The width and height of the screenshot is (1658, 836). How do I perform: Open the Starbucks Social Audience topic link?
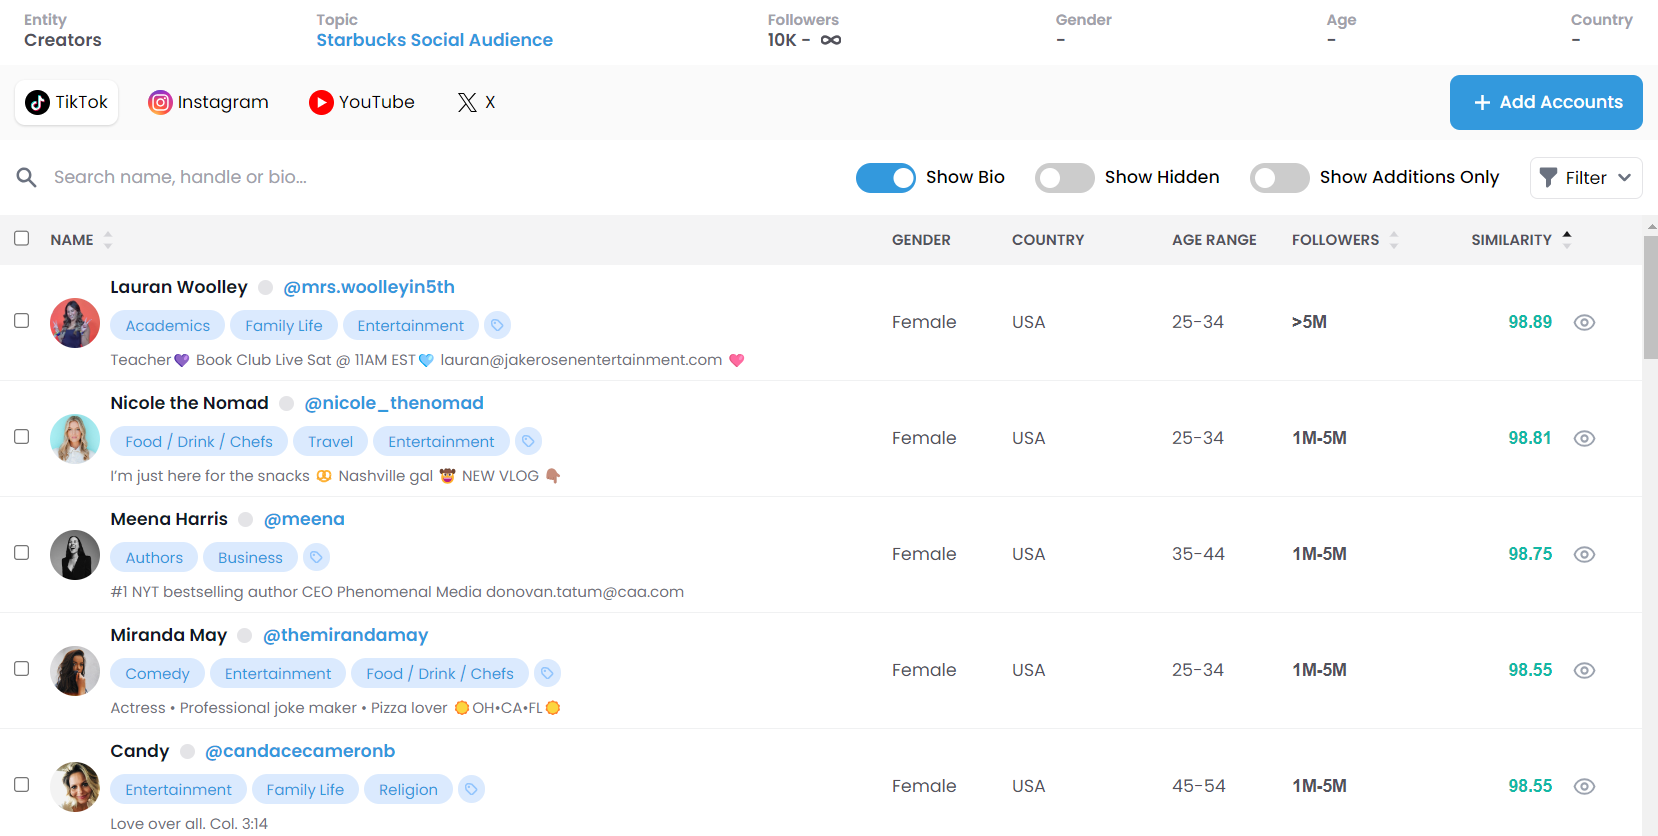coord(434,40)
